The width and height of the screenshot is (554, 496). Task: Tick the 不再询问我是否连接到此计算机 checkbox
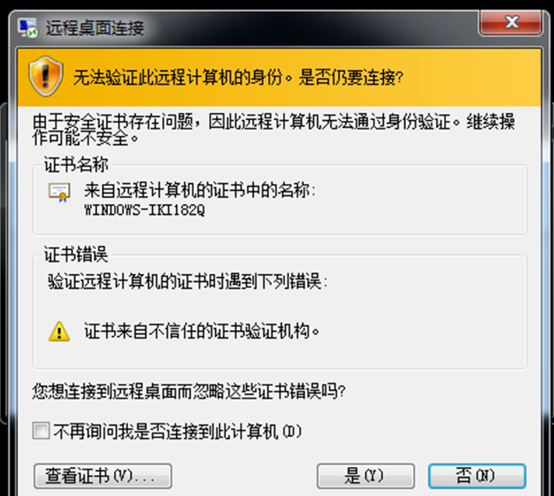coord(41,431)
